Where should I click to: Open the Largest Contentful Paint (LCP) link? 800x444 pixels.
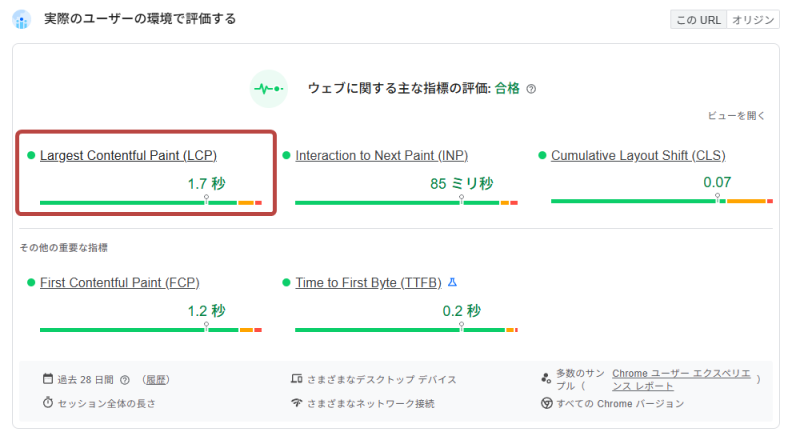pos(128,156)
